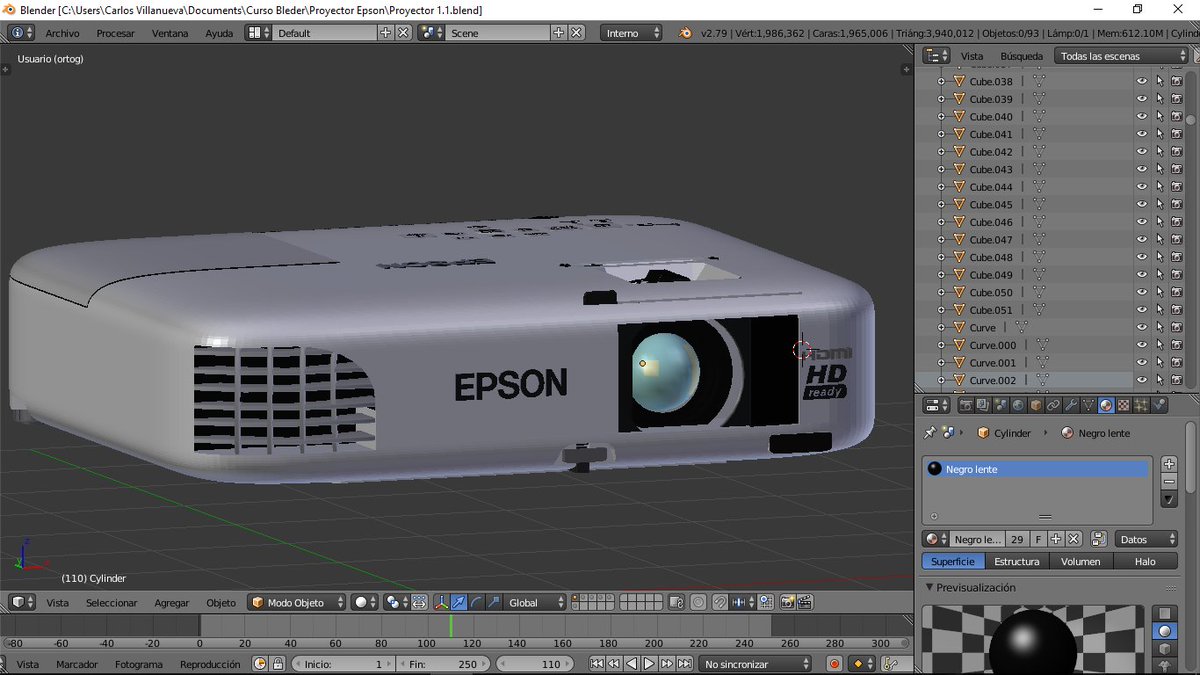Open the Texture properties tab (checker icon)

point(1124,405)
